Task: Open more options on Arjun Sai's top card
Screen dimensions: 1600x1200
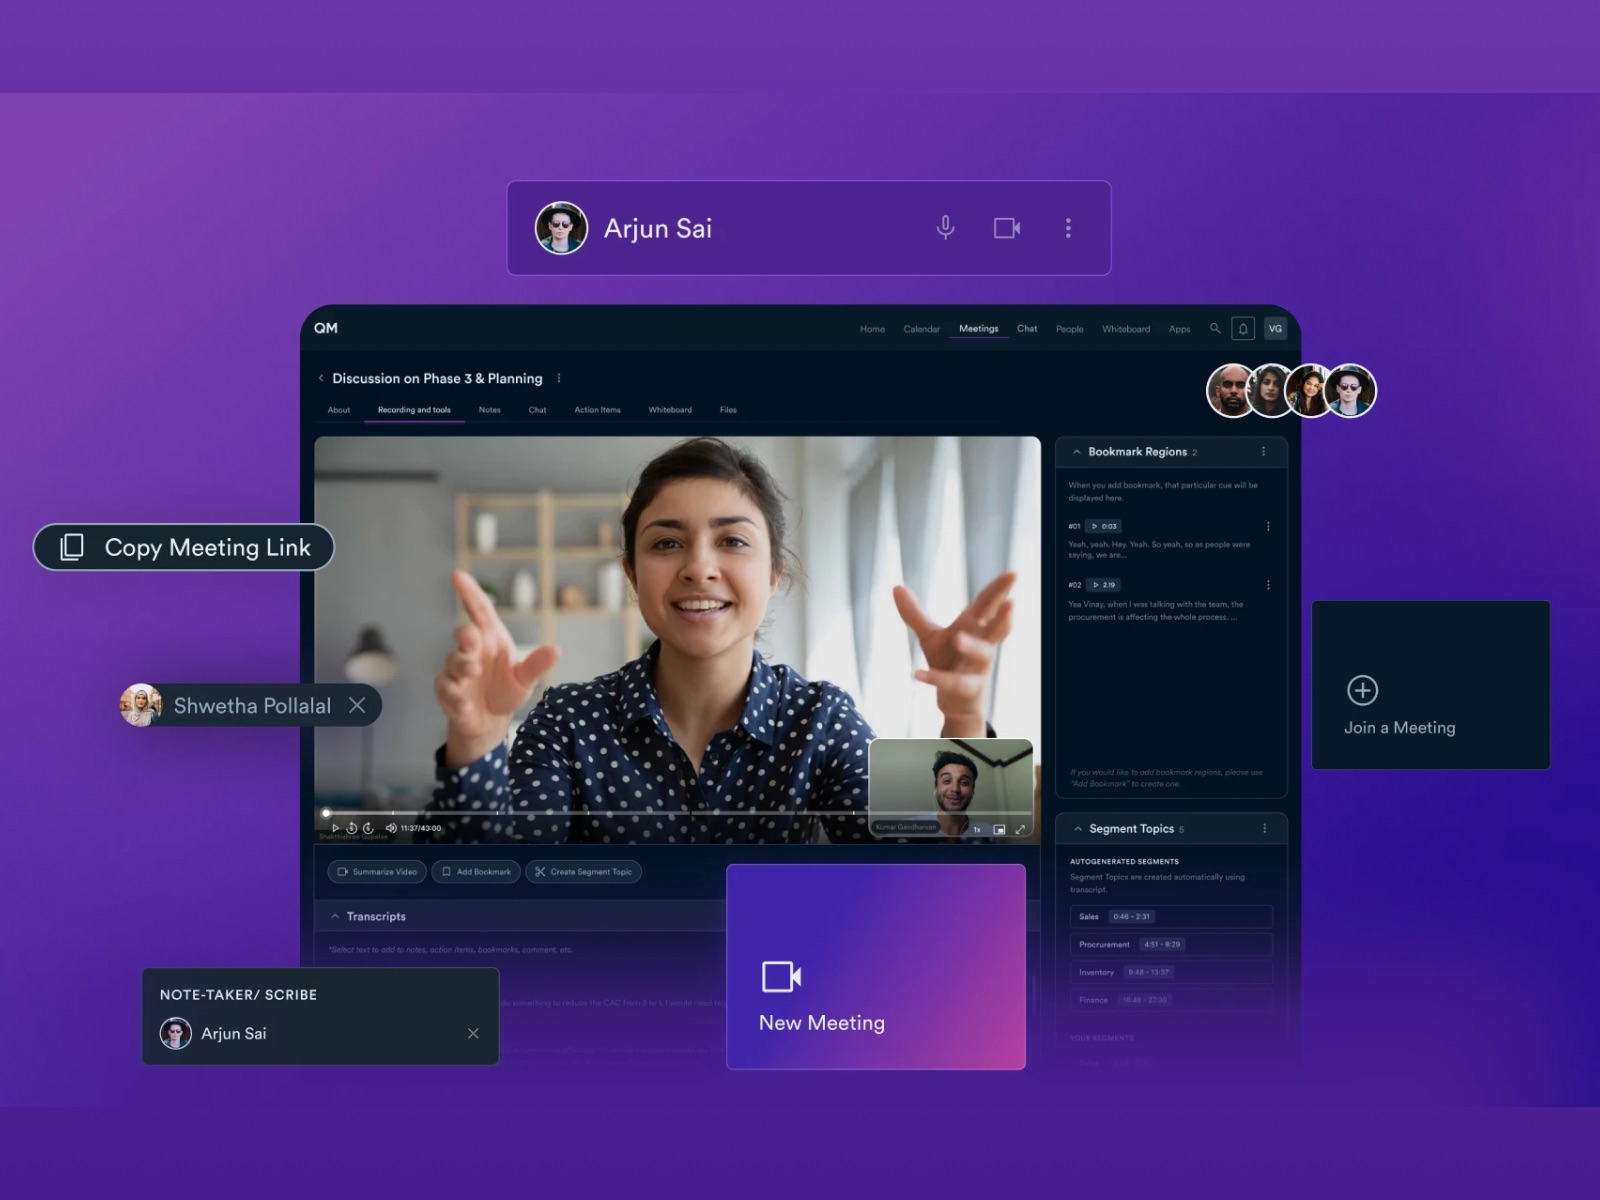Action: [1068, 228]
